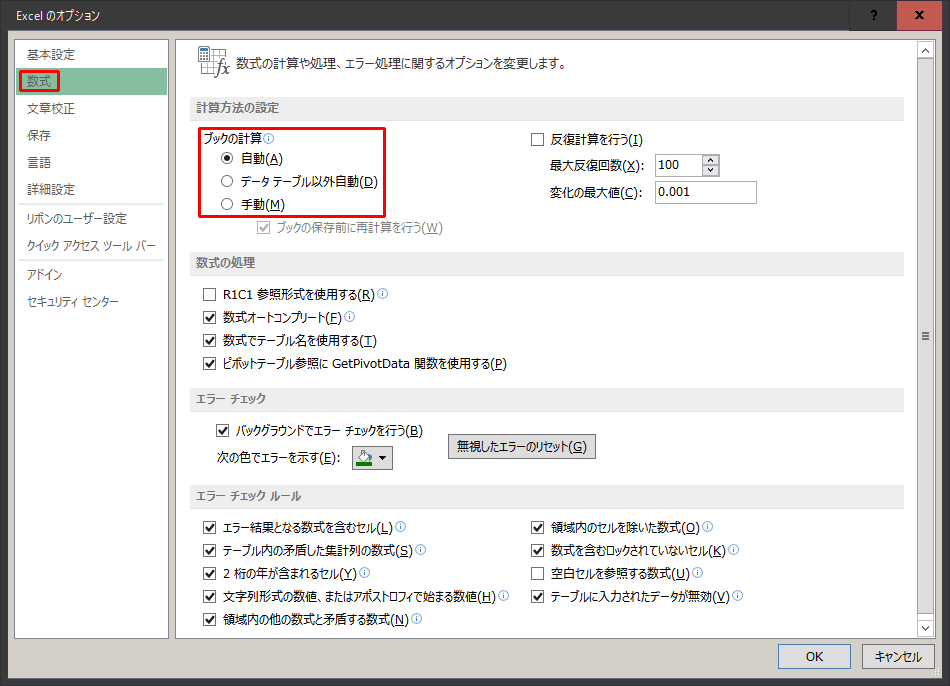Image resolution: width=950 pixels, height=686 pixels.
Task: Uncheck 数式オートコンプリート(F) checkbox
Action: click(x=210, y=318)
